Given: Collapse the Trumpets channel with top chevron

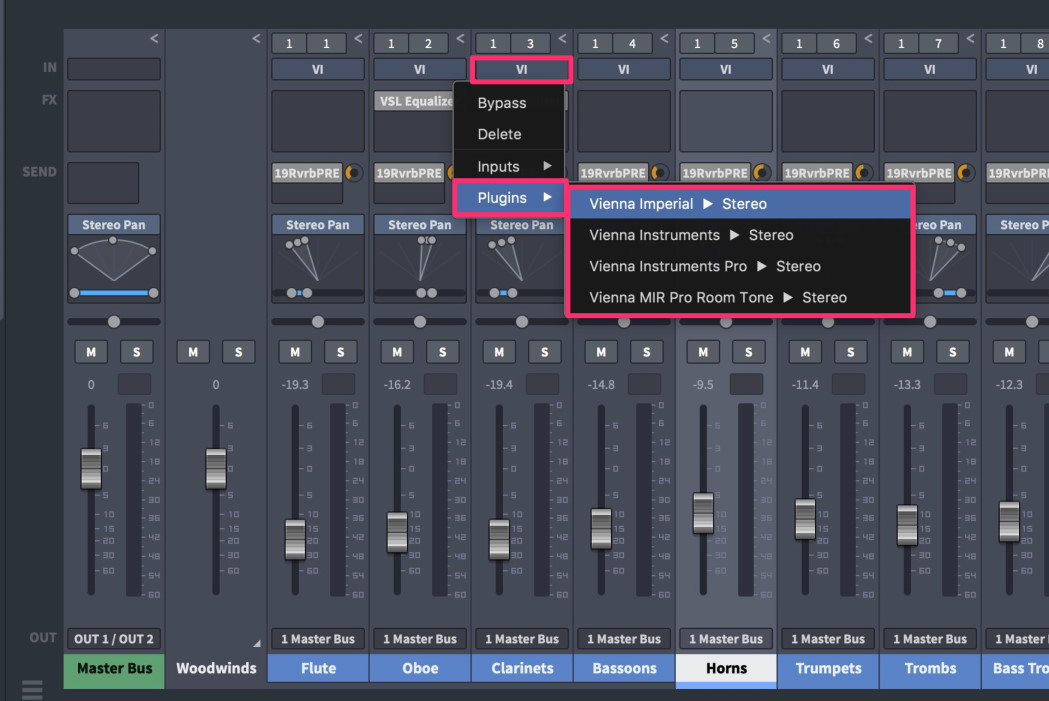Looking at the screenshot, I should coord(868,39).
